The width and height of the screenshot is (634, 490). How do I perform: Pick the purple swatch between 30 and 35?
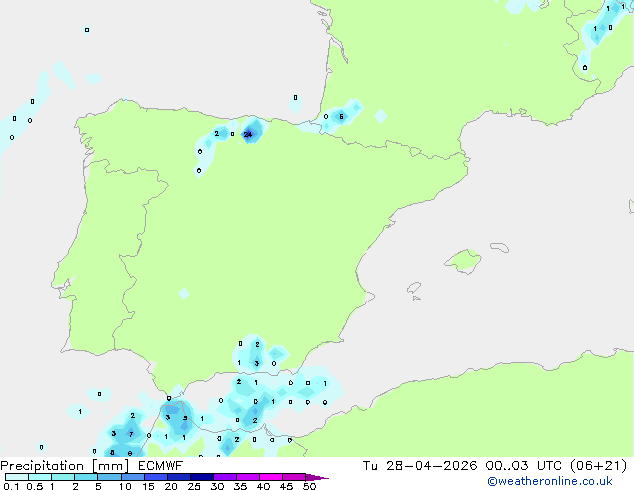coord(225,477)
